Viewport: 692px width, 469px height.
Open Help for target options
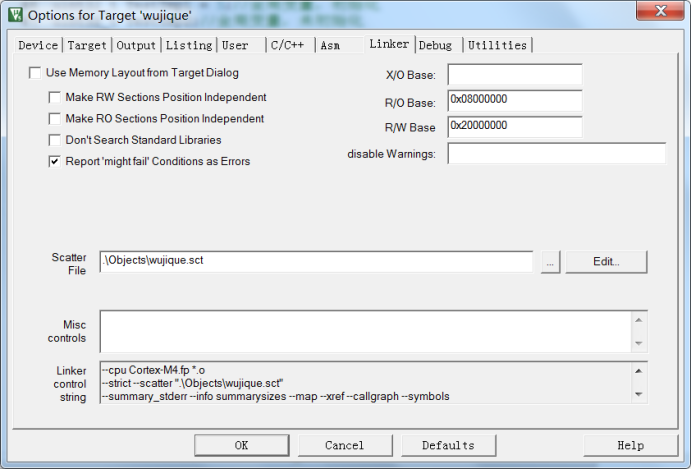pyautogui.click(x=631, y=445)
